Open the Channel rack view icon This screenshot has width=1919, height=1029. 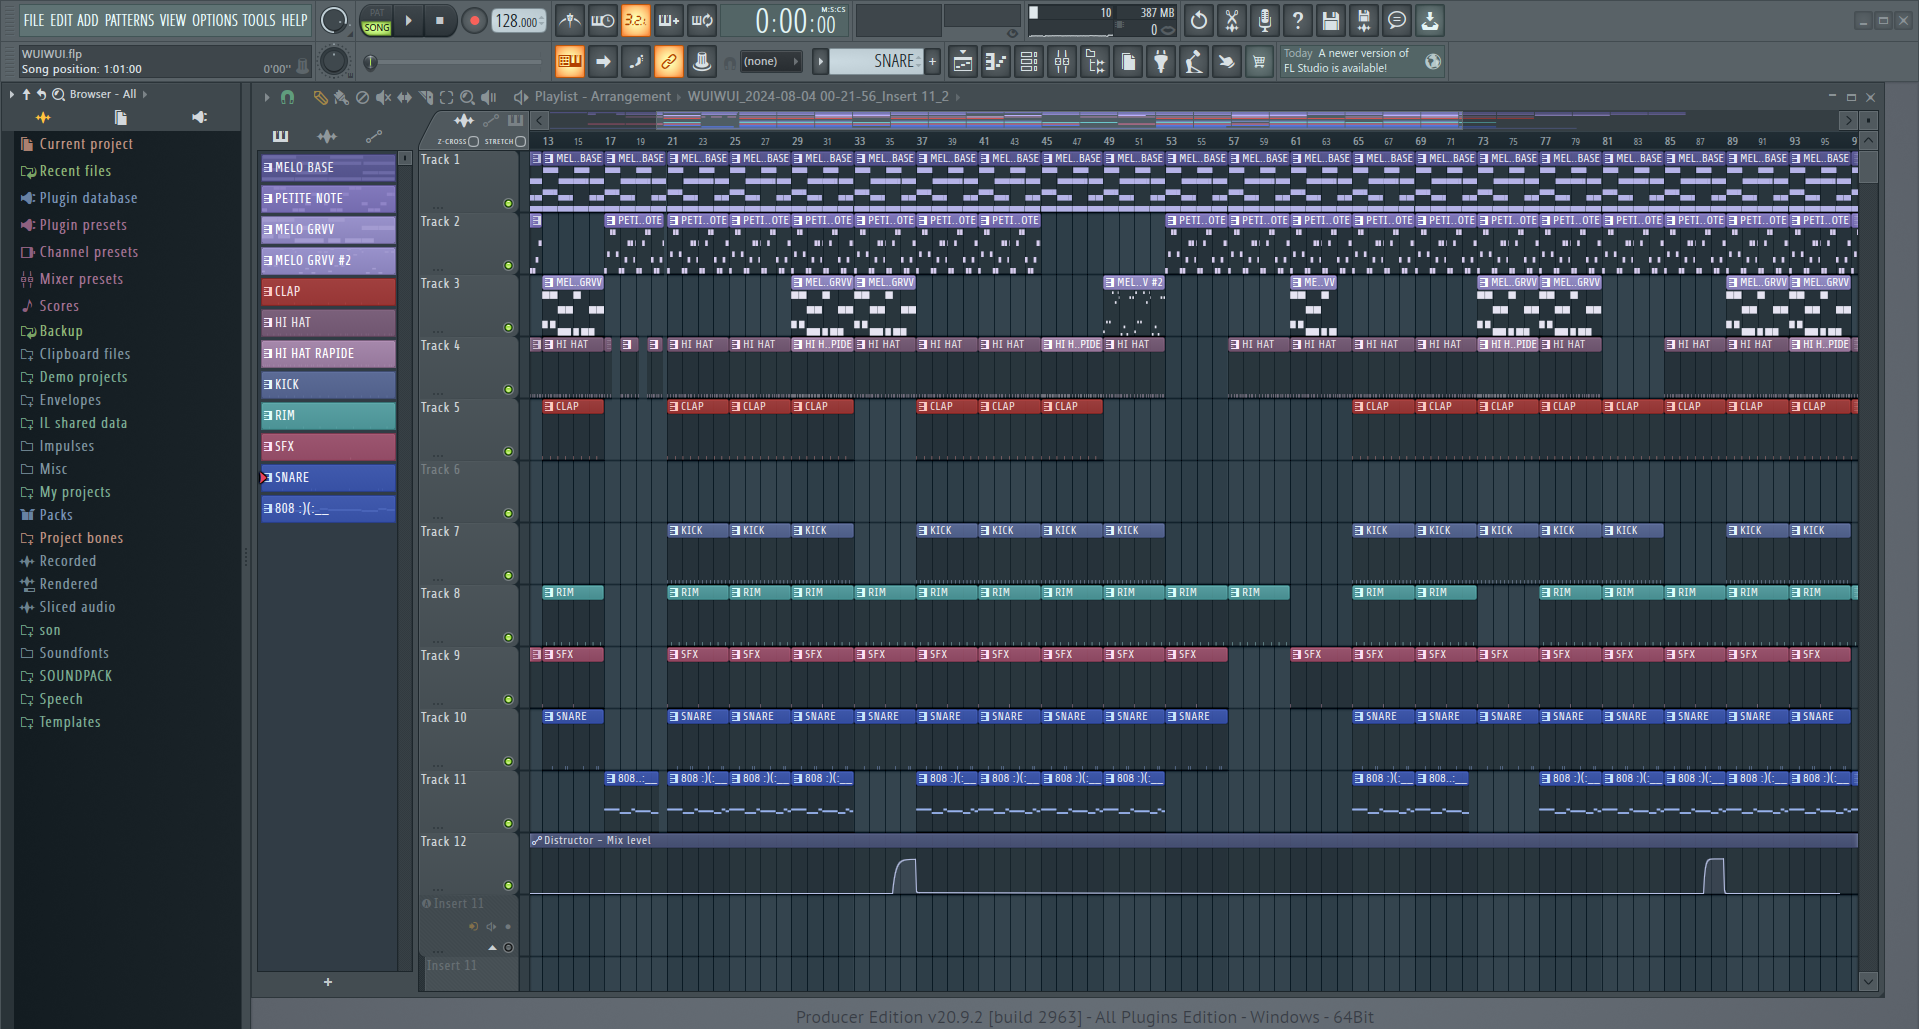(x=1029, y=62)
